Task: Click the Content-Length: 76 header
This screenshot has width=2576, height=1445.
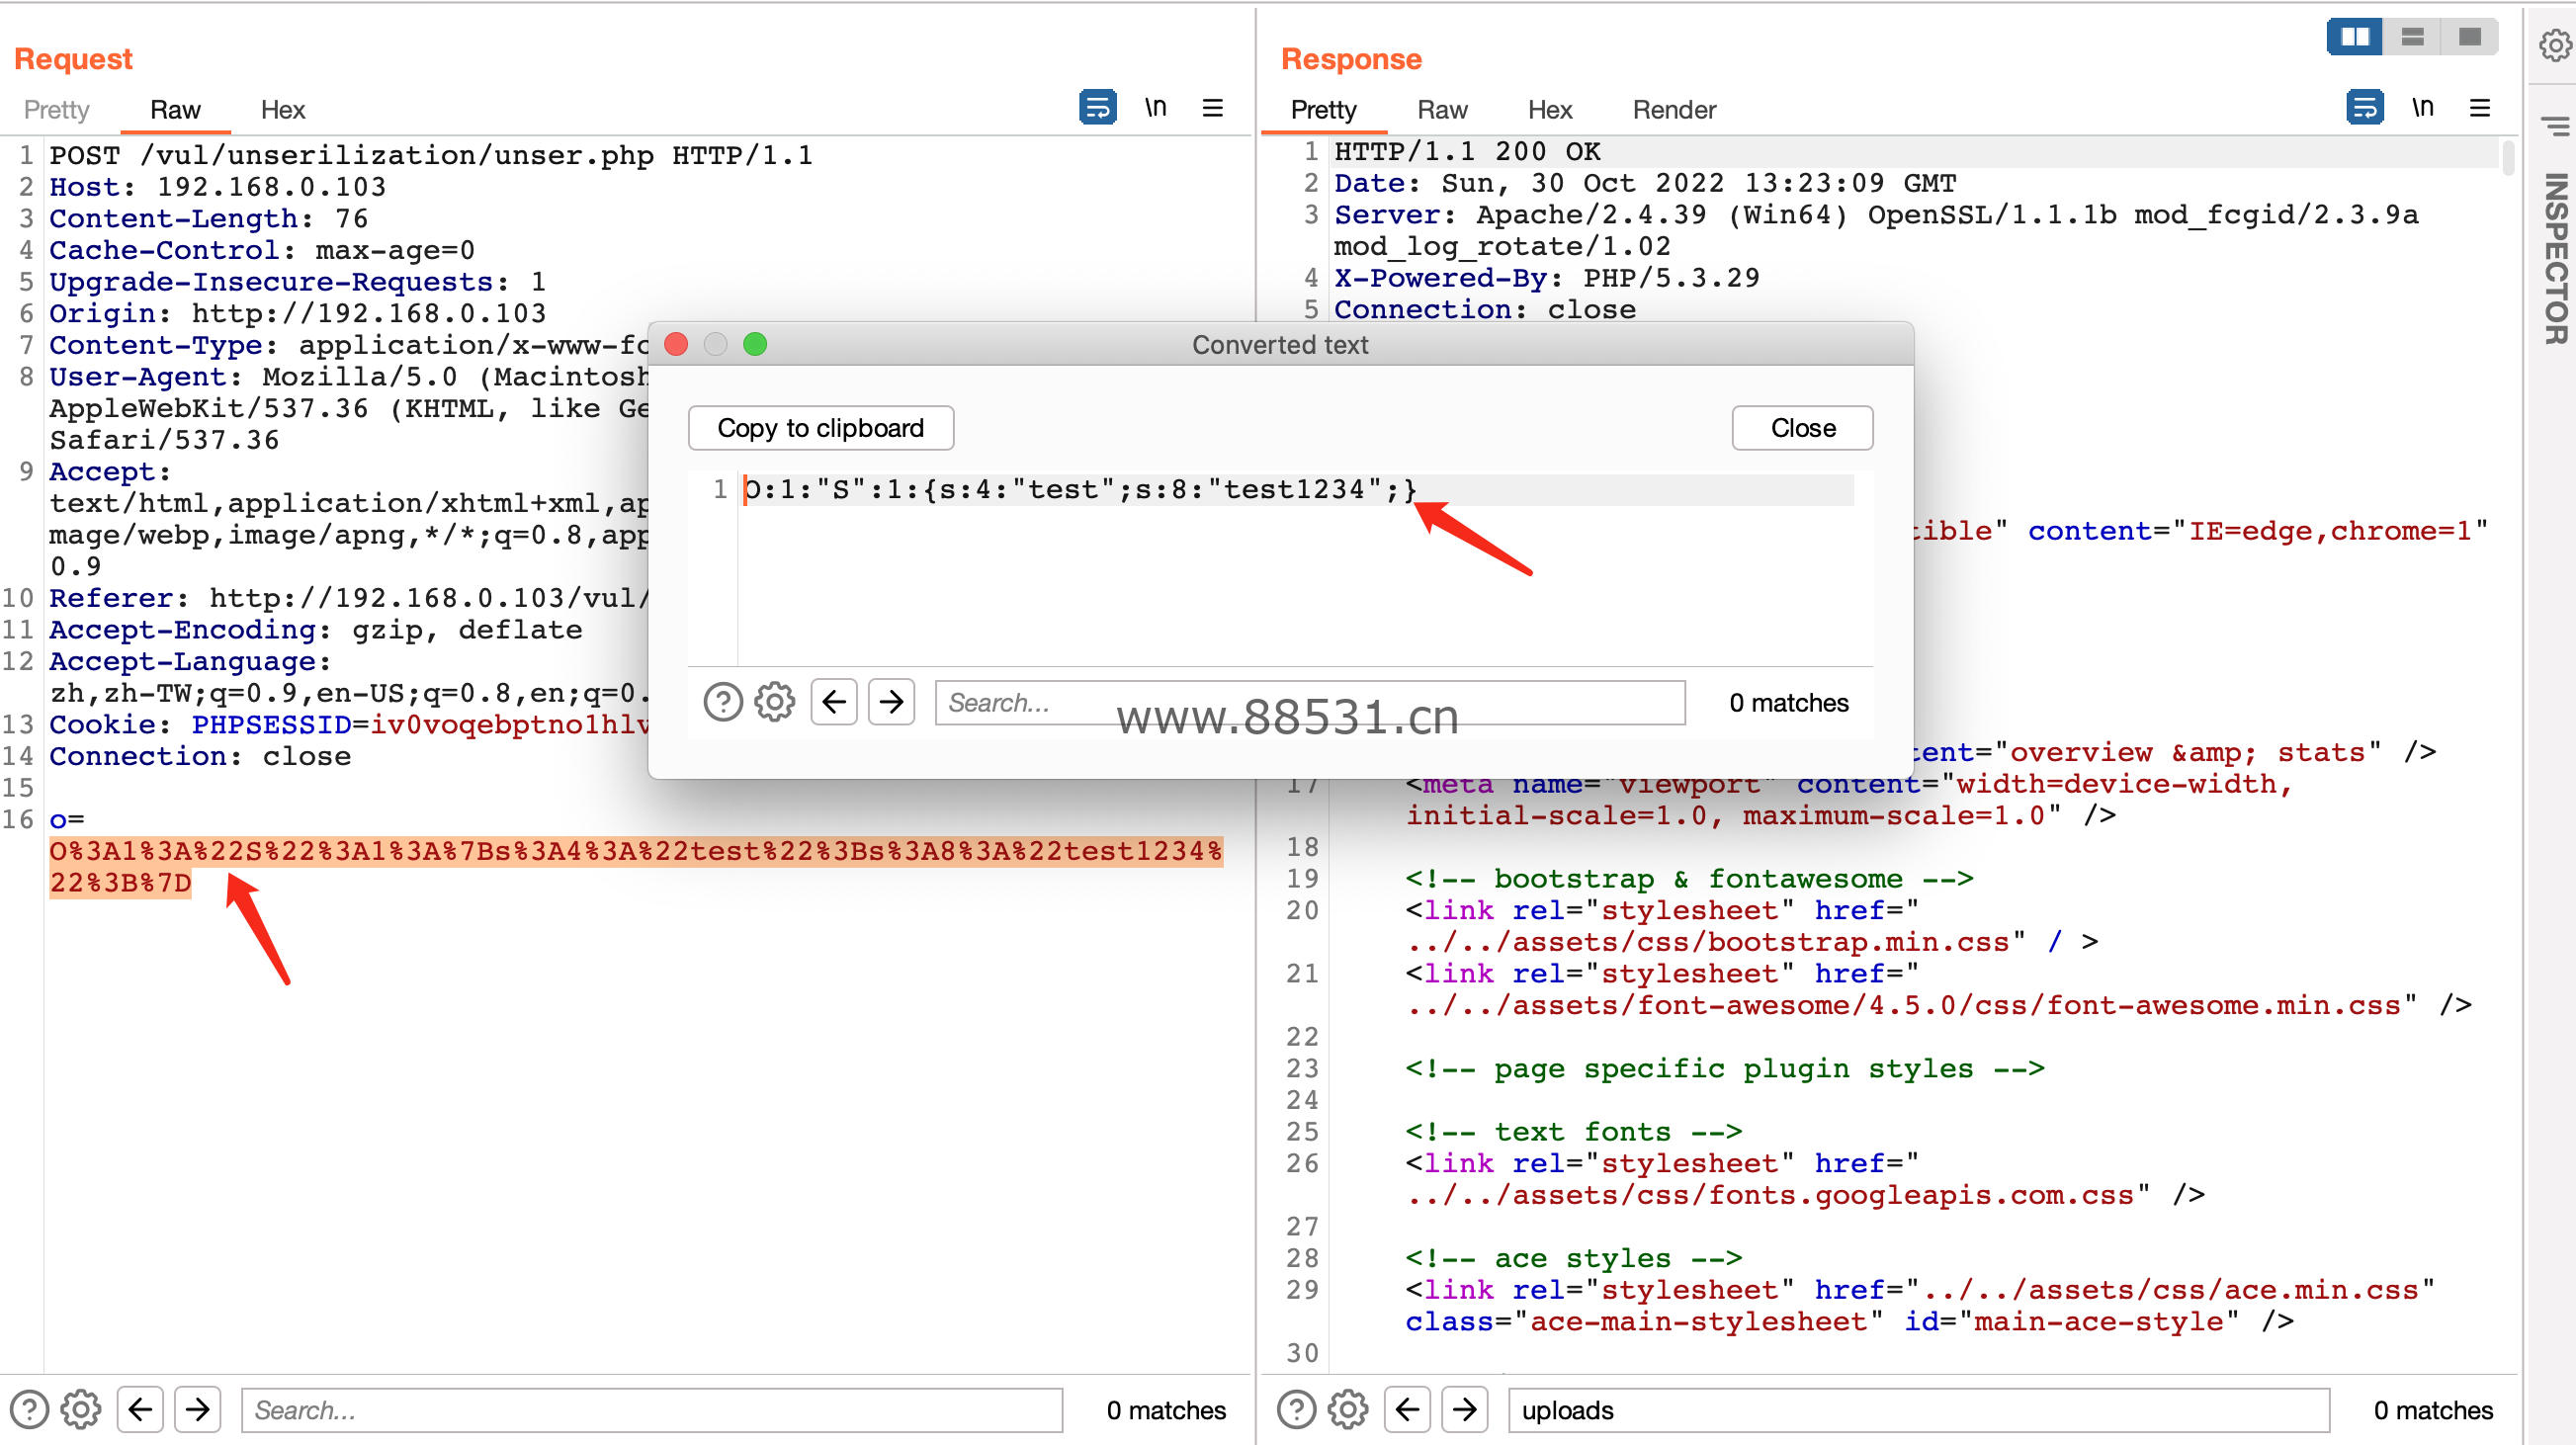Action: click(209, 218)
